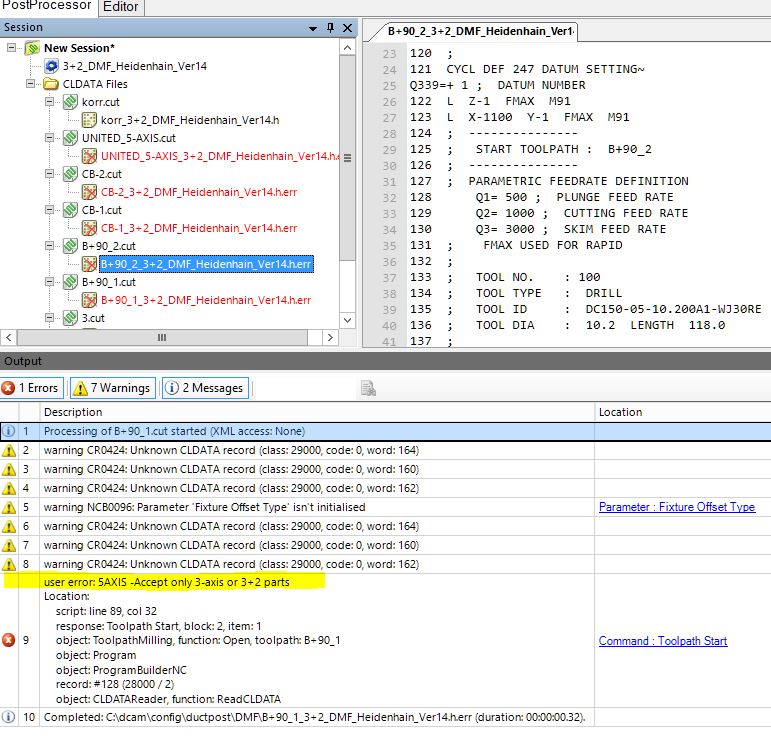771x744 pixels.
Task: Toggle the 7 Warnings filter
Action: coord(113,388)
